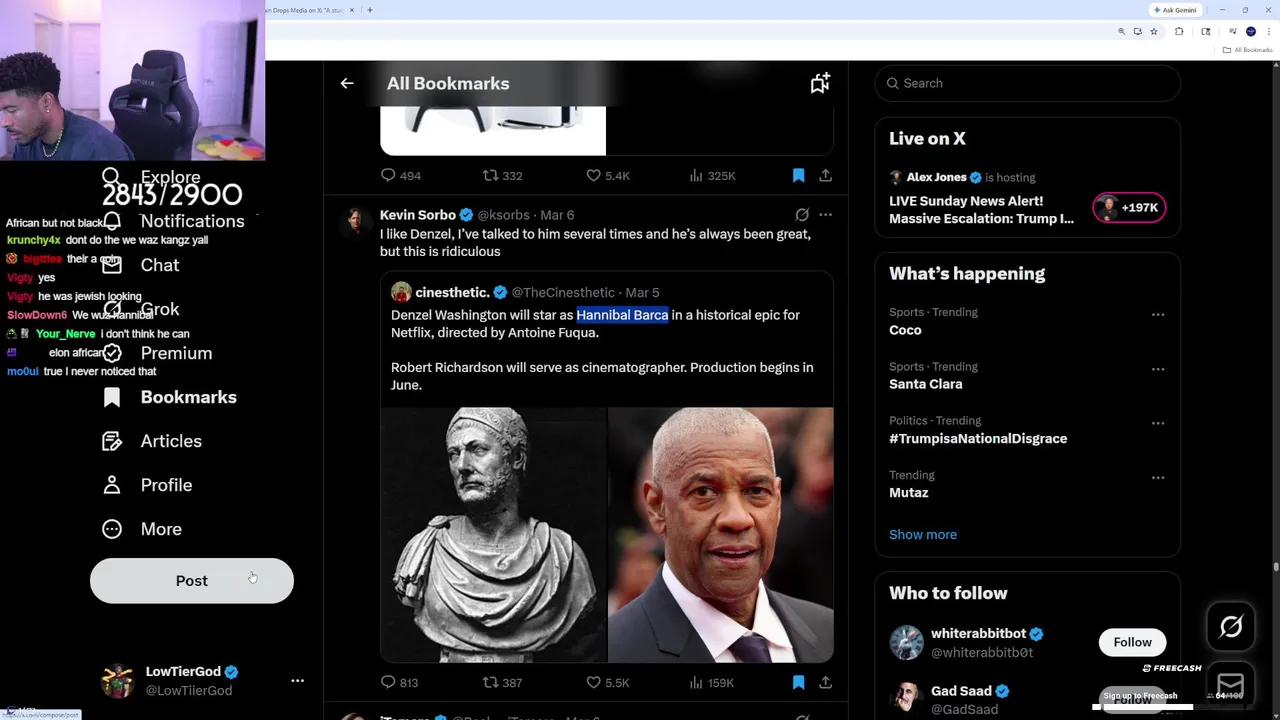1280x720 pixels.
Task: Open the All Bookmarks folder in Chrome
Action: pos(1248,50)
